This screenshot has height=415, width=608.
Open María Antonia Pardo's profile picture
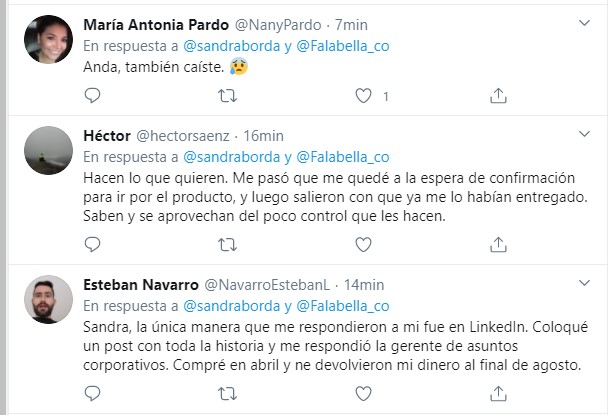pyautogui.click(x=48, y=41)
